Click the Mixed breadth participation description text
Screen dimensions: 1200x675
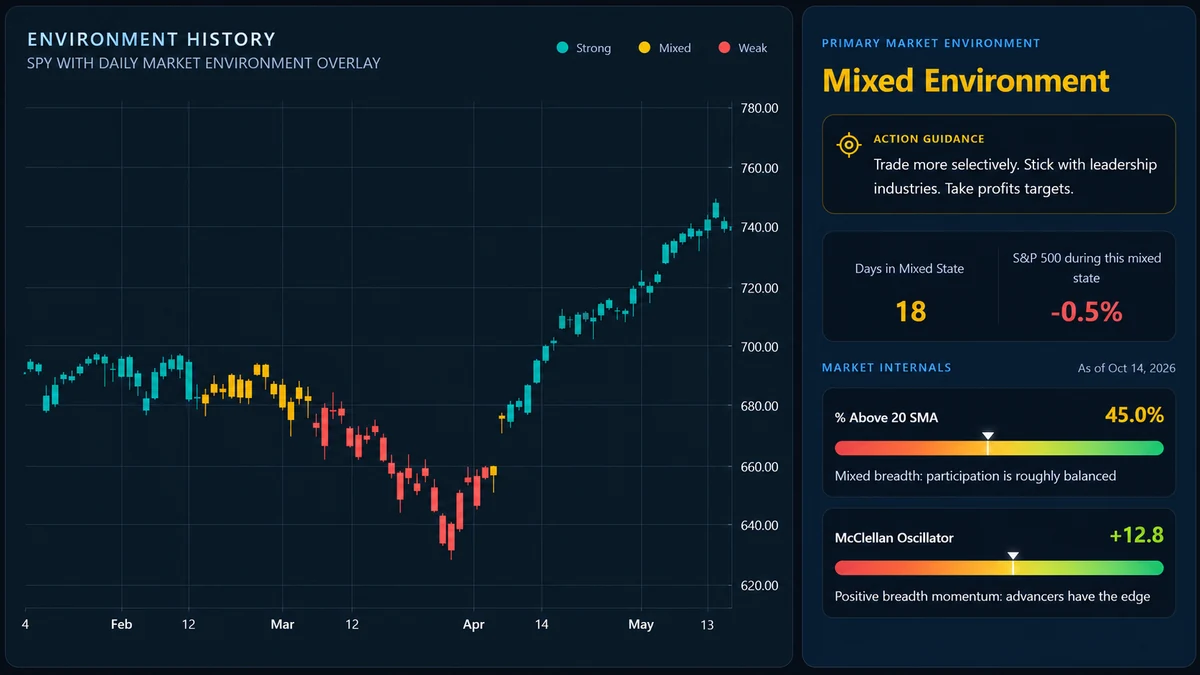point(975,476)
